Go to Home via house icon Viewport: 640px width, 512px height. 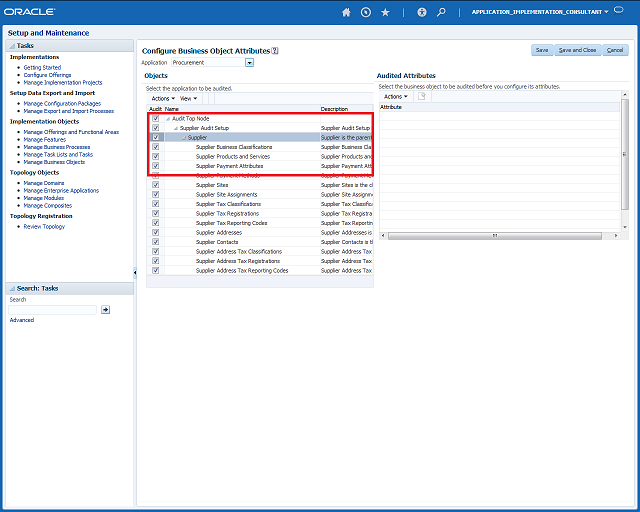coord(347,13)
